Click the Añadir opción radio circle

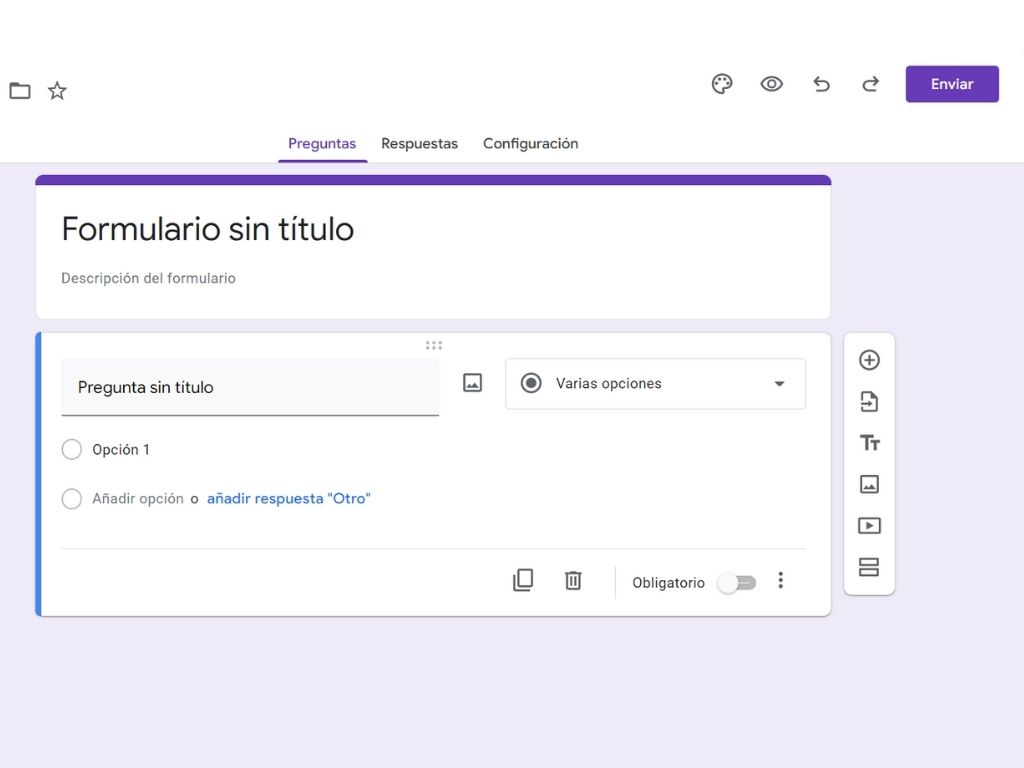tap(71, 498)
